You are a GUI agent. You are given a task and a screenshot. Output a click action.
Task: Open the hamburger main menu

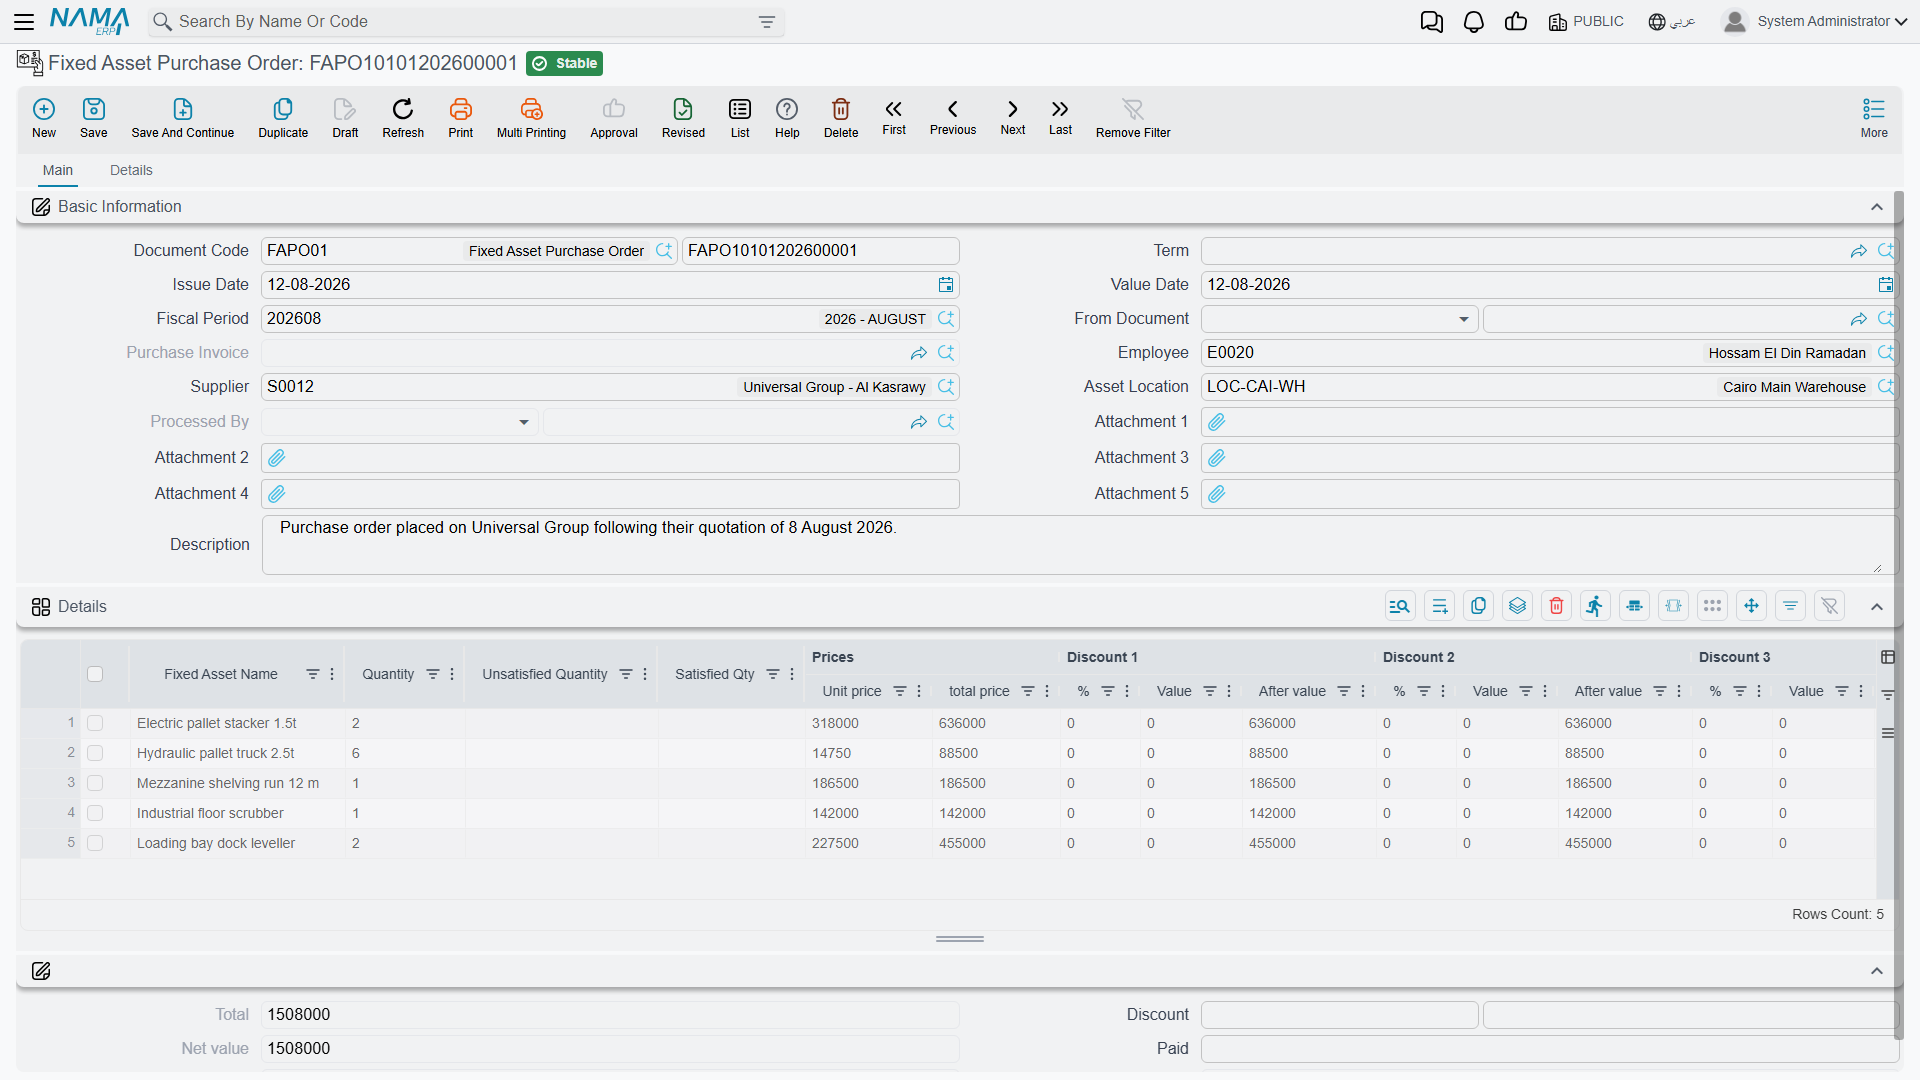tap(24, 21)
